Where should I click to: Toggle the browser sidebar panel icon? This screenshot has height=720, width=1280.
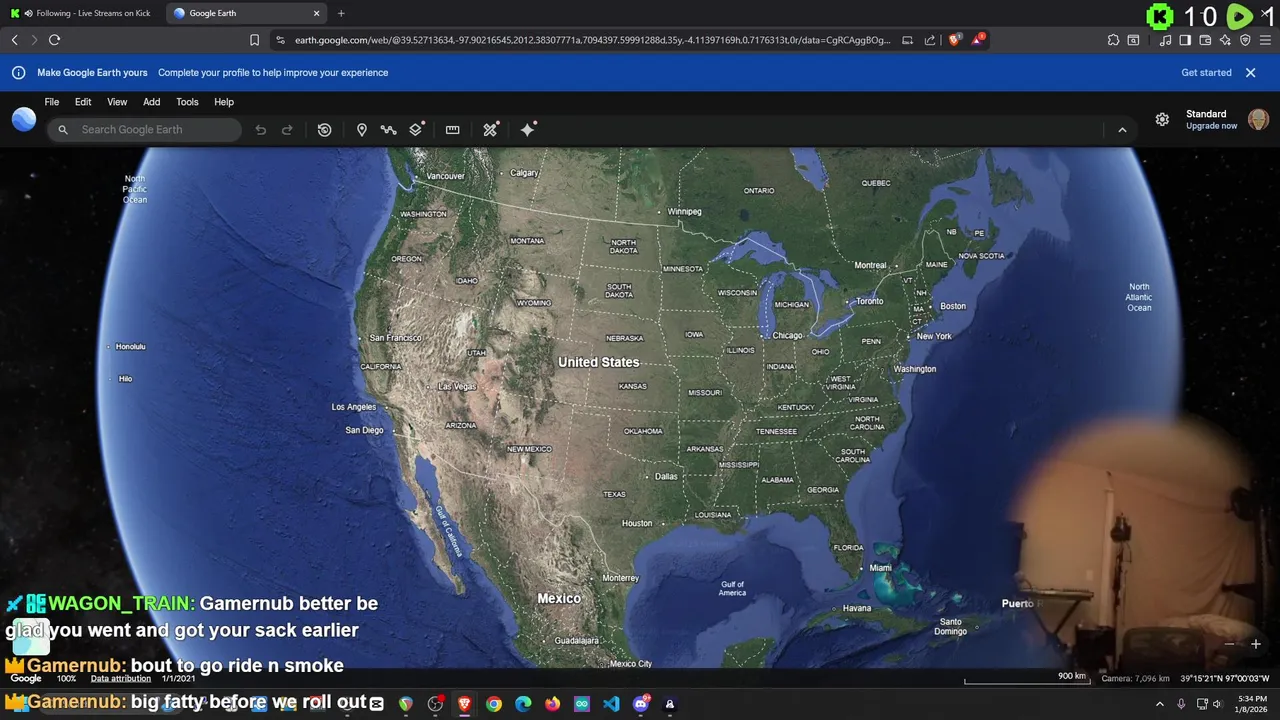(1185, 40)
